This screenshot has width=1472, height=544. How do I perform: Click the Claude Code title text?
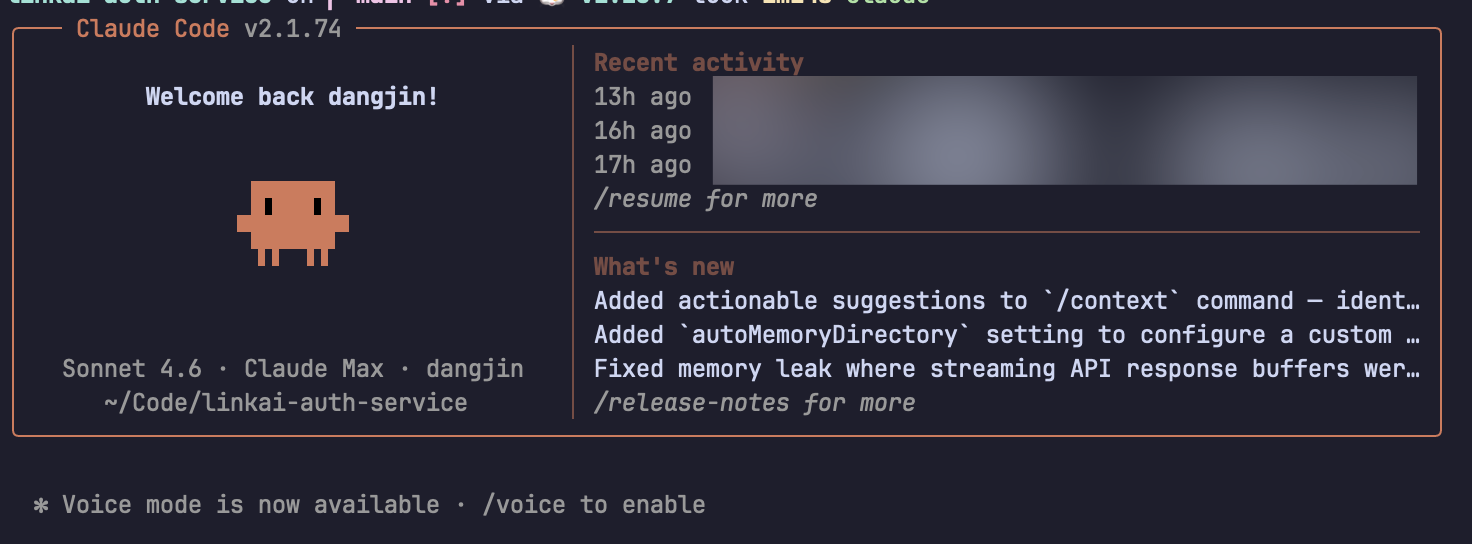153,29
